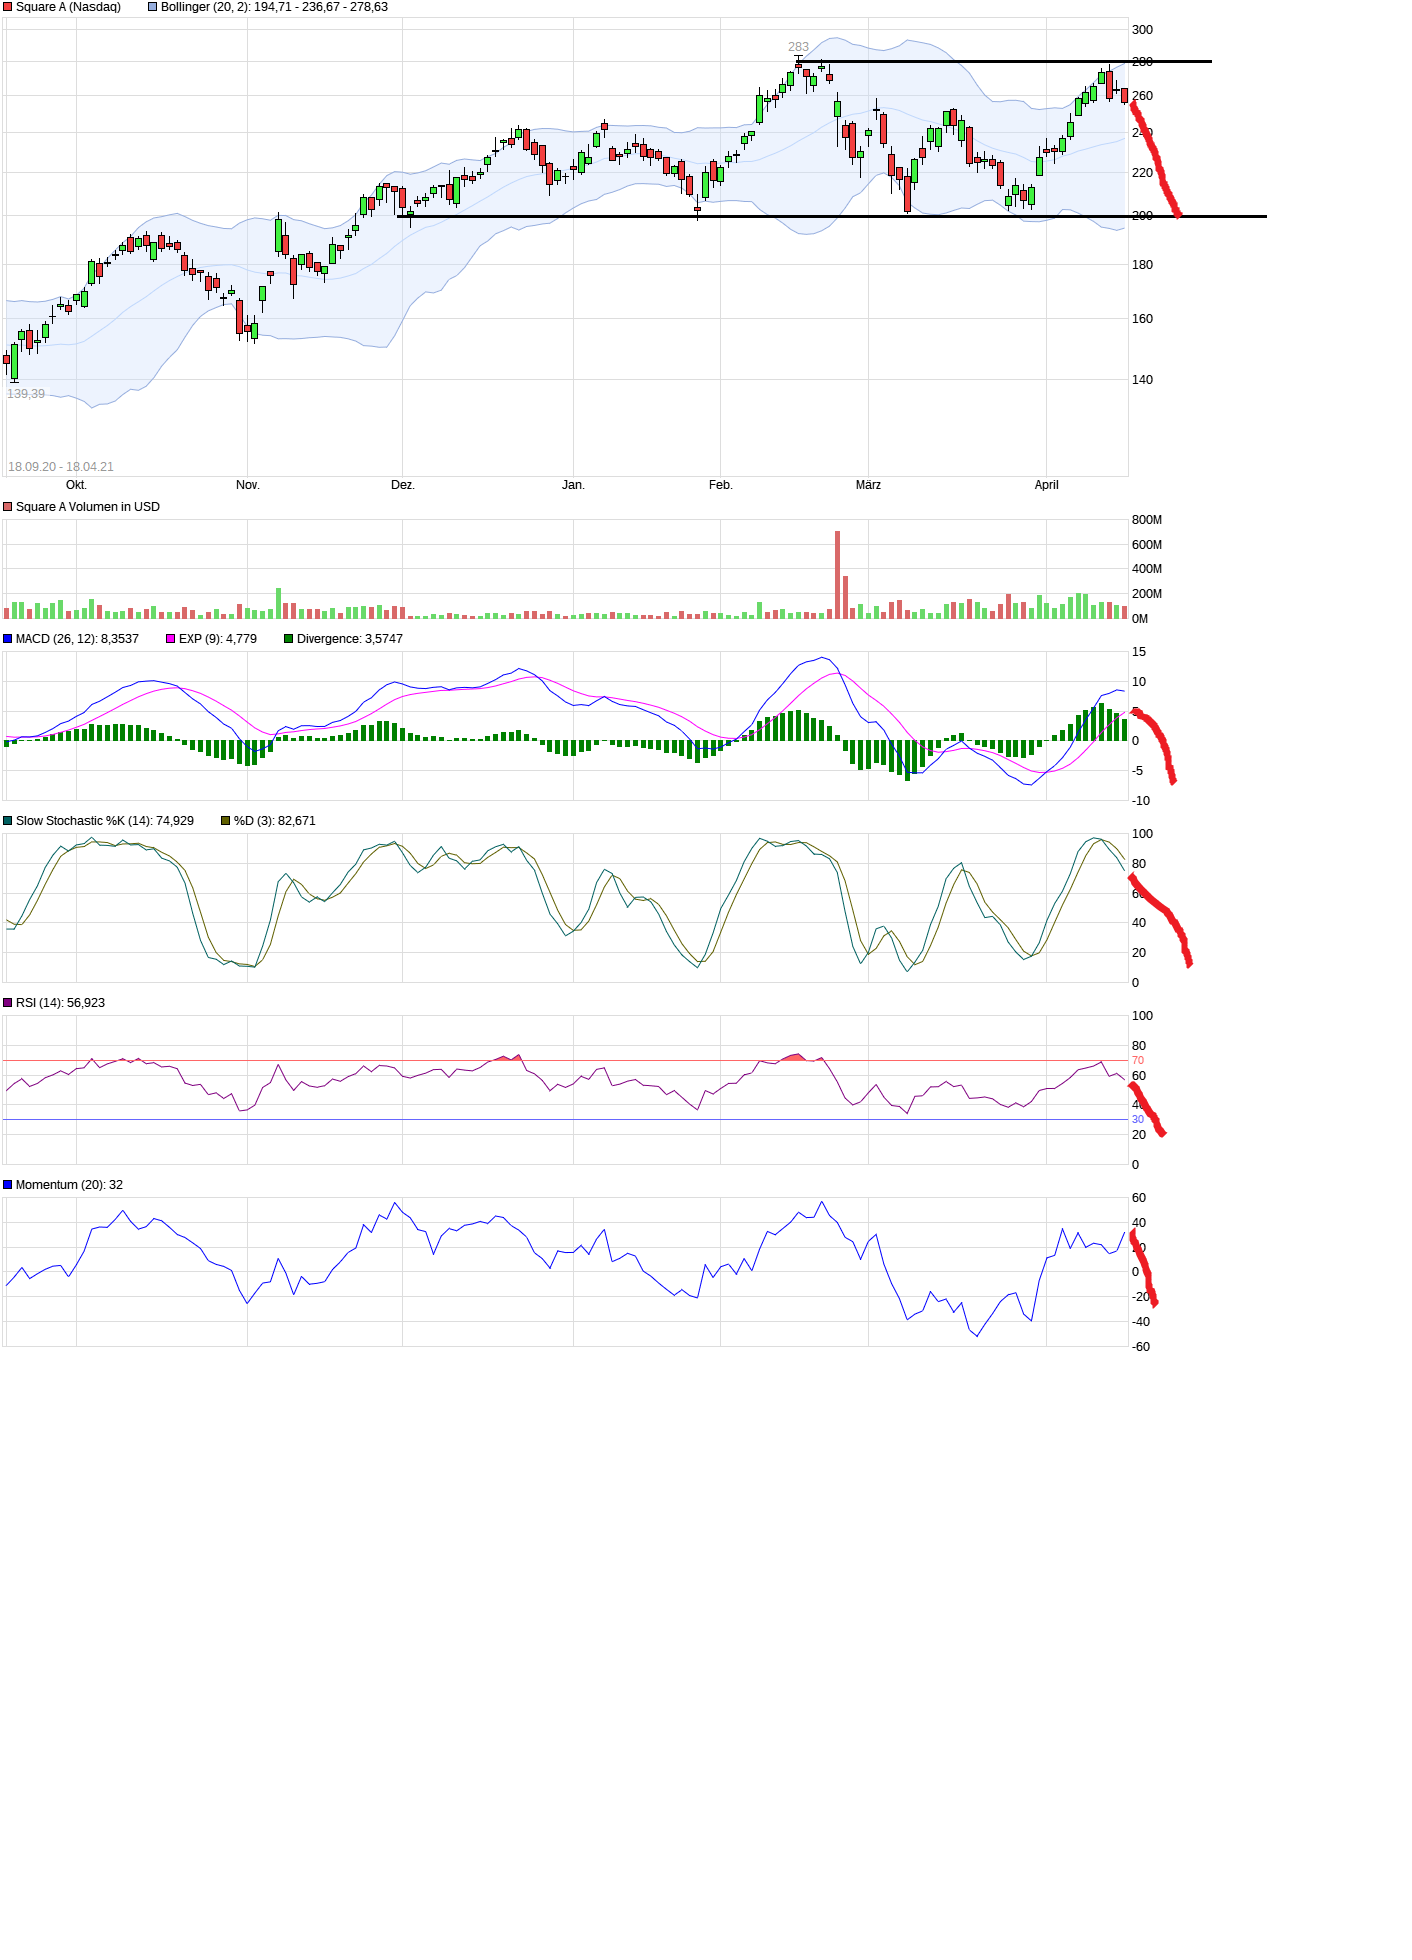Select the magenta EXP (9) legend swatch

171,639
